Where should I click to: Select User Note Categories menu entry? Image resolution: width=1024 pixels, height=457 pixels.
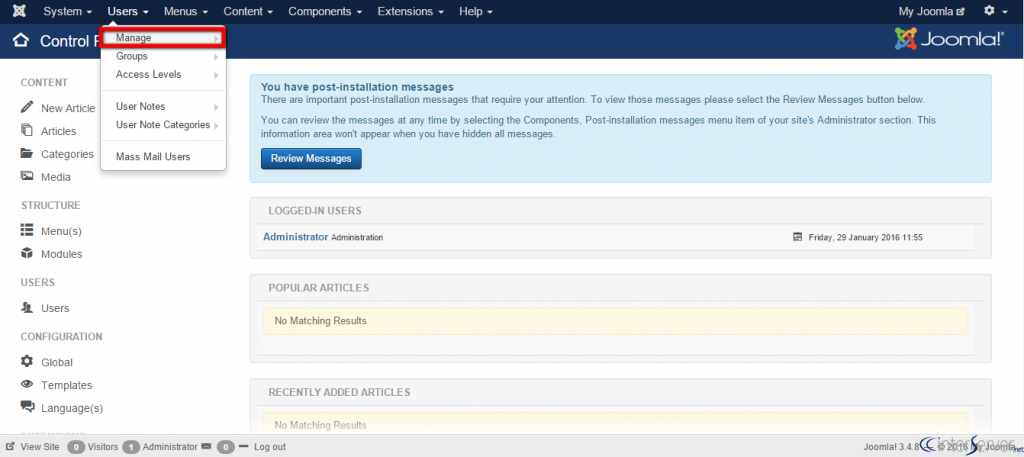163,125
